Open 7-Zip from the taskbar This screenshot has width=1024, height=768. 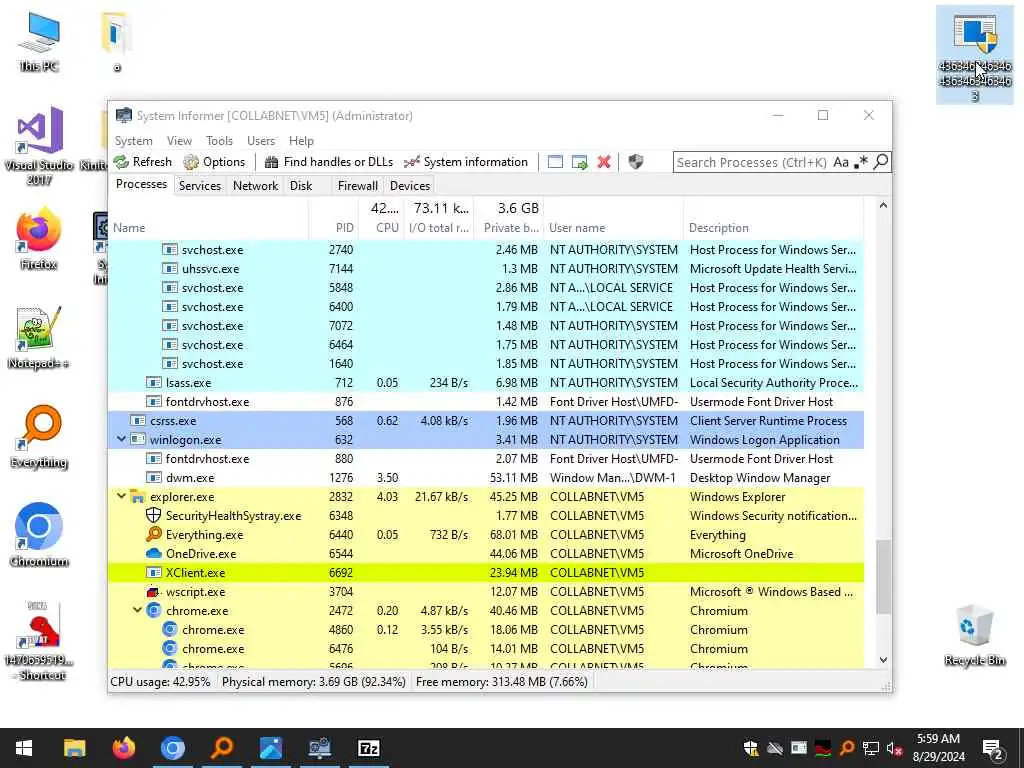pos(369,748)
